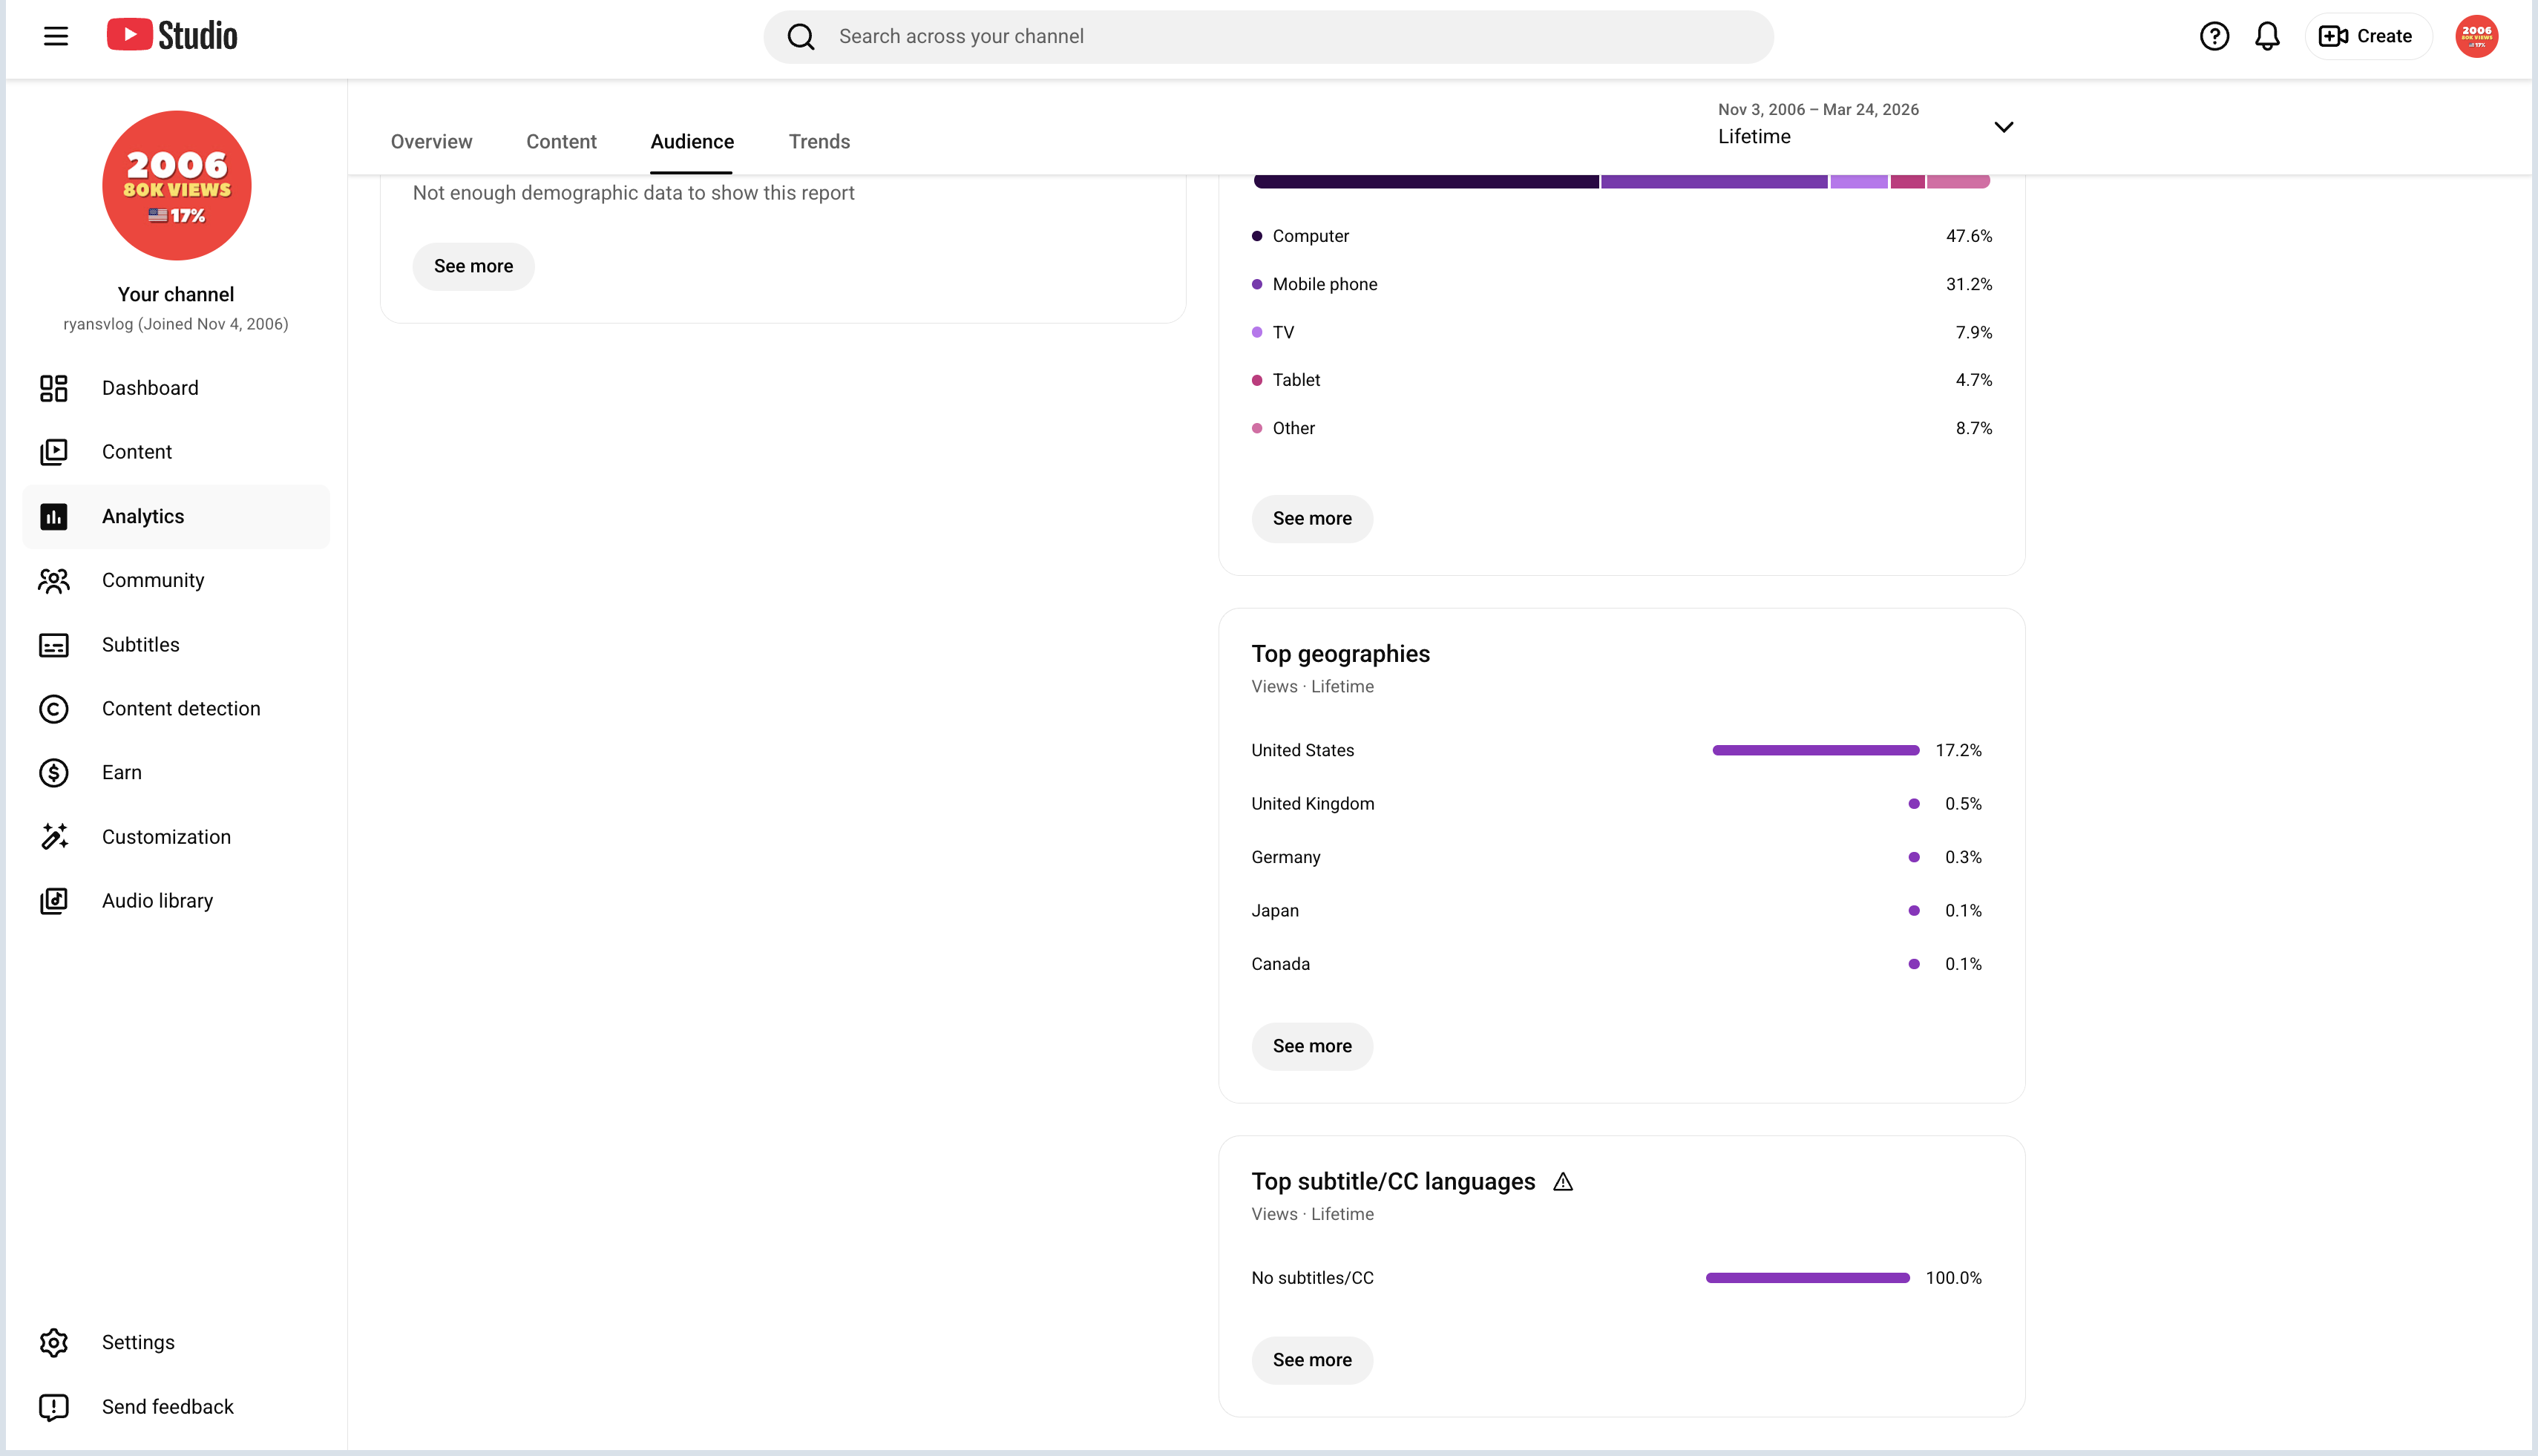Click the Earn dollar icon
This screenshot has height=1456, width=2538.
pyautogui.click(x=54, y=773)
